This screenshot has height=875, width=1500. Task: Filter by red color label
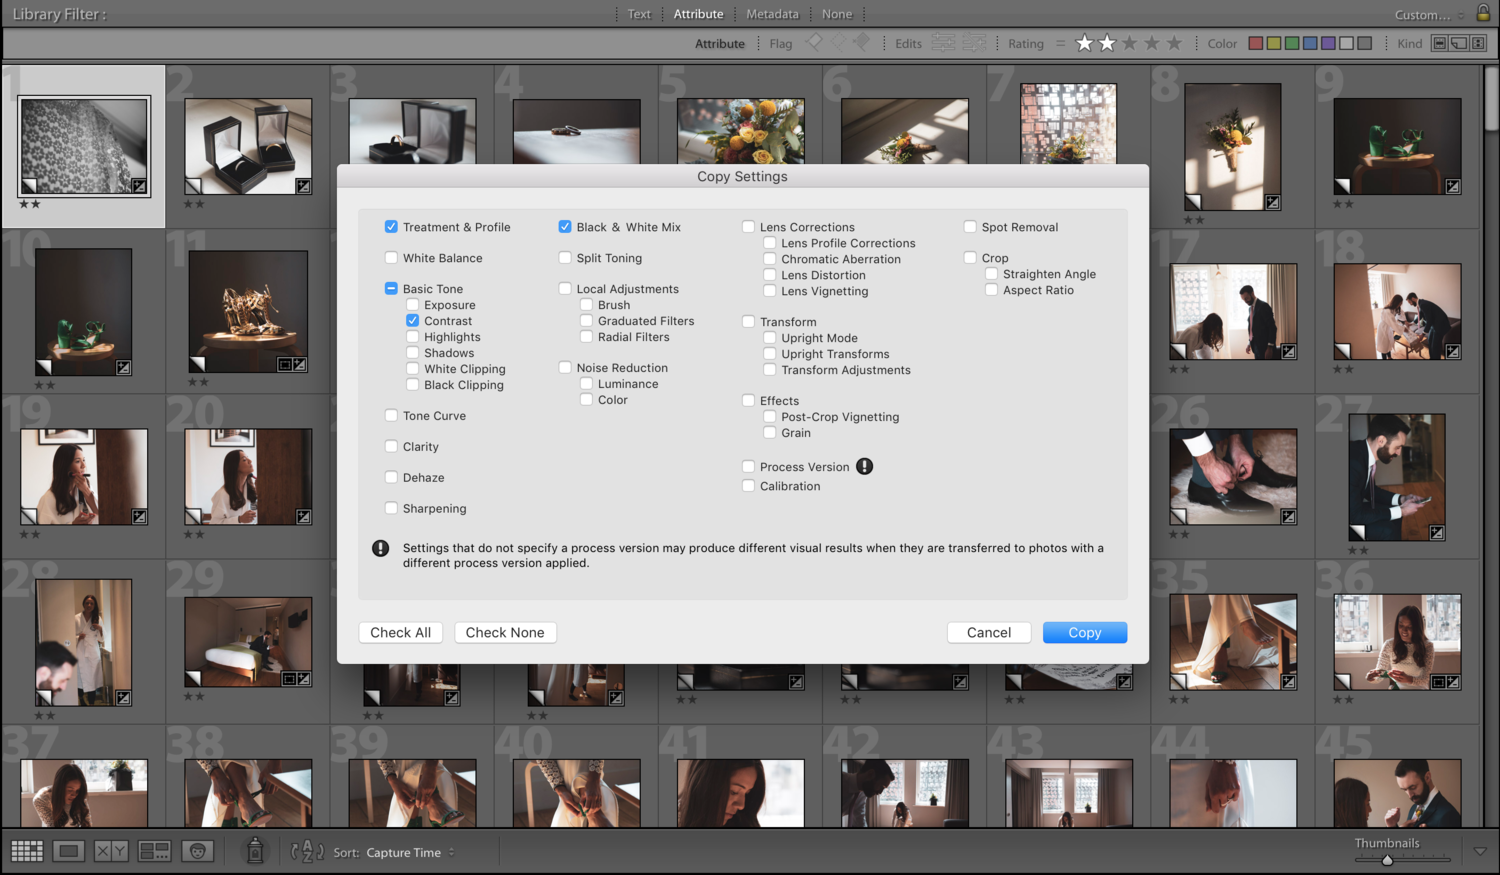pos(1256,43)
